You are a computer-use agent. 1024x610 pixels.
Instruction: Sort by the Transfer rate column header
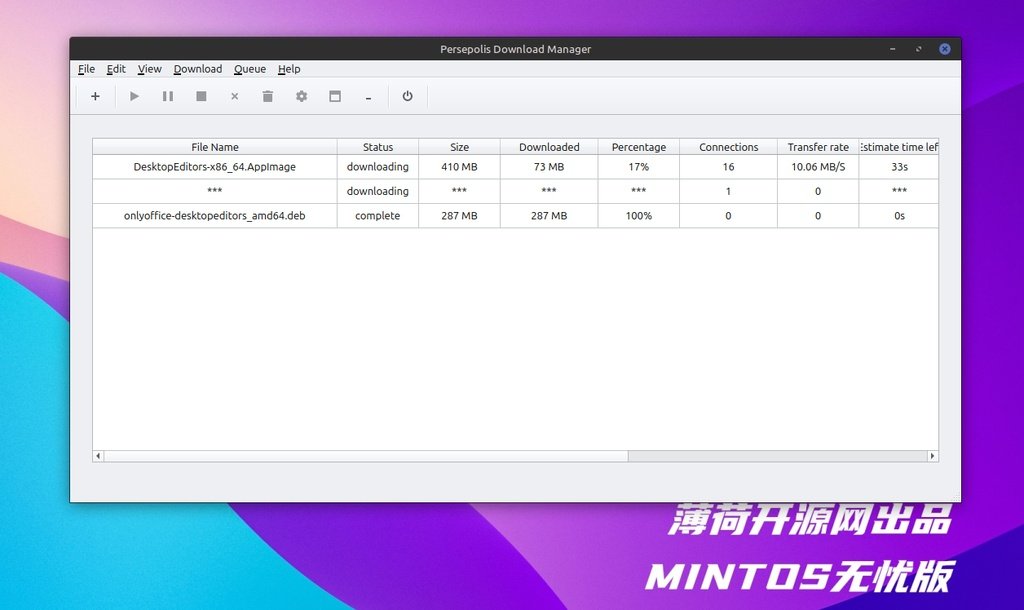pos(818,147)
